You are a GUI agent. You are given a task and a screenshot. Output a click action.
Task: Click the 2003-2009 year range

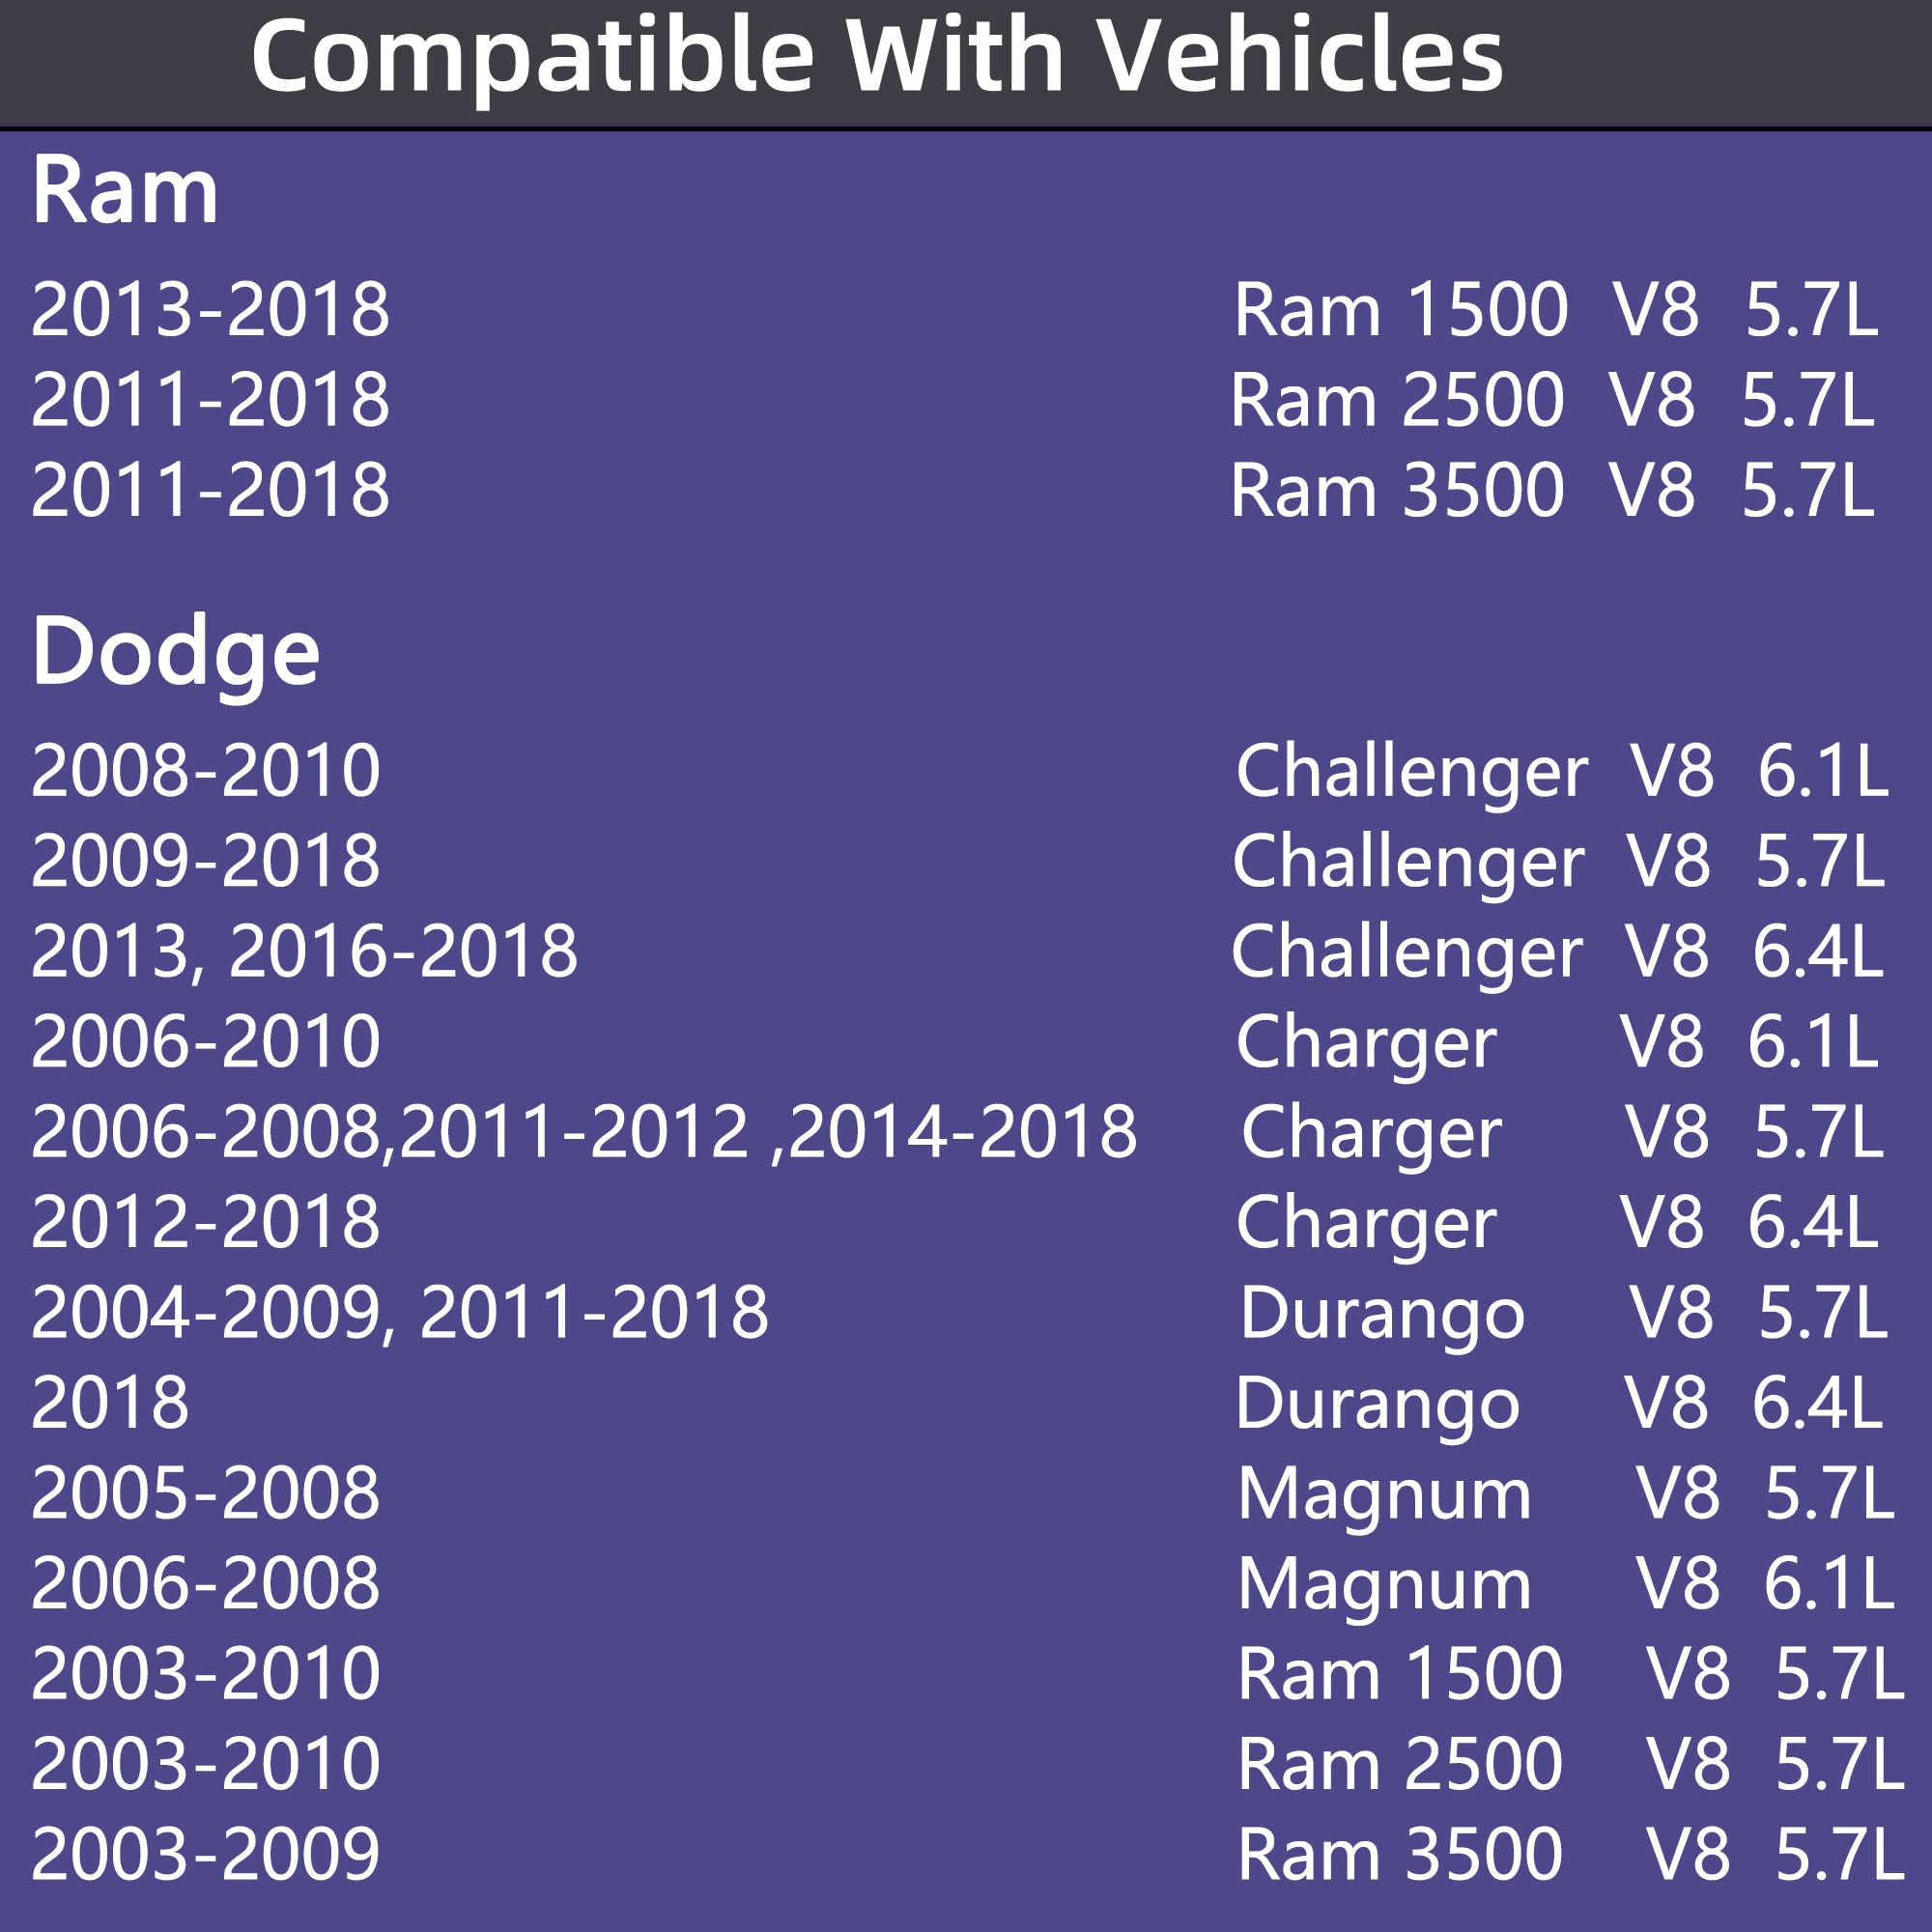tap(205, 1854)
